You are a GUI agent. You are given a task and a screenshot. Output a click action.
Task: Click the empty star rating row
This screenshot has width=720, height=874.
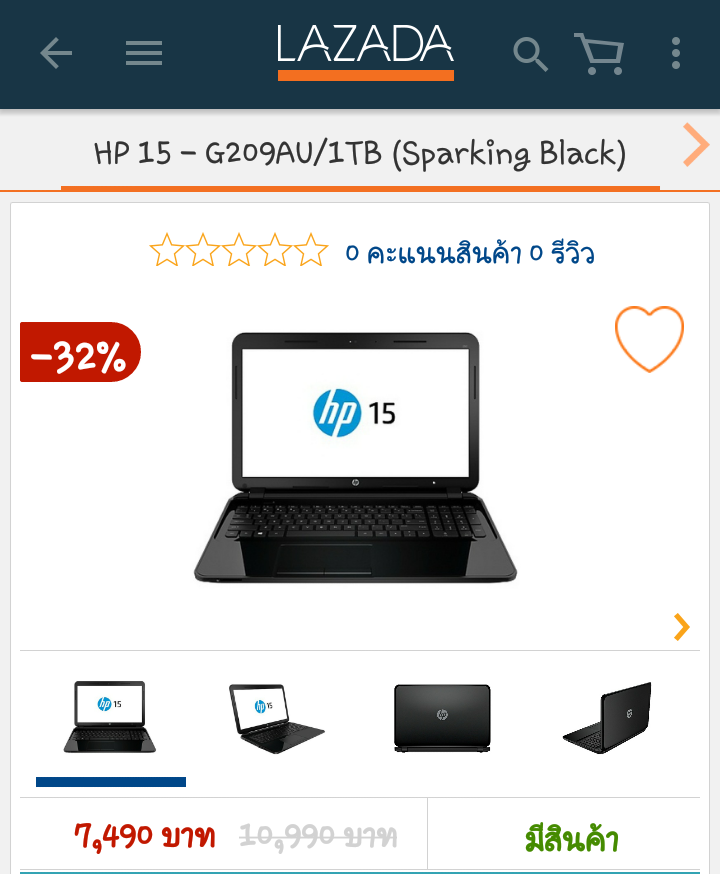click(x=239, y=250)
